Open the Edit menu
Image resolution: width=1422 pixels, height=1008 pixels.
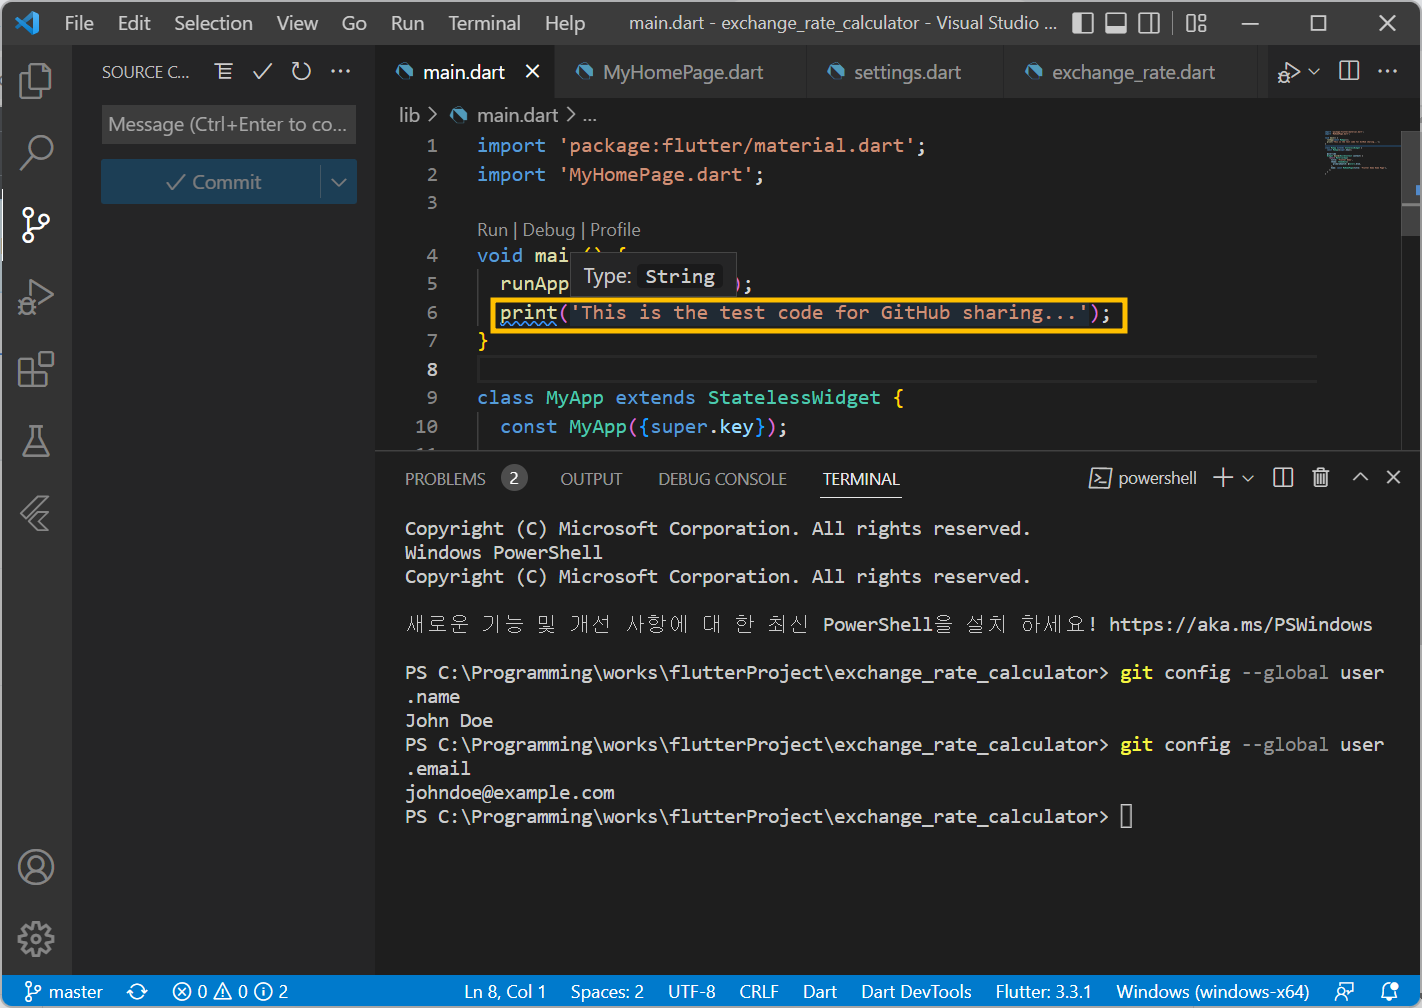[x=134, y=23]
